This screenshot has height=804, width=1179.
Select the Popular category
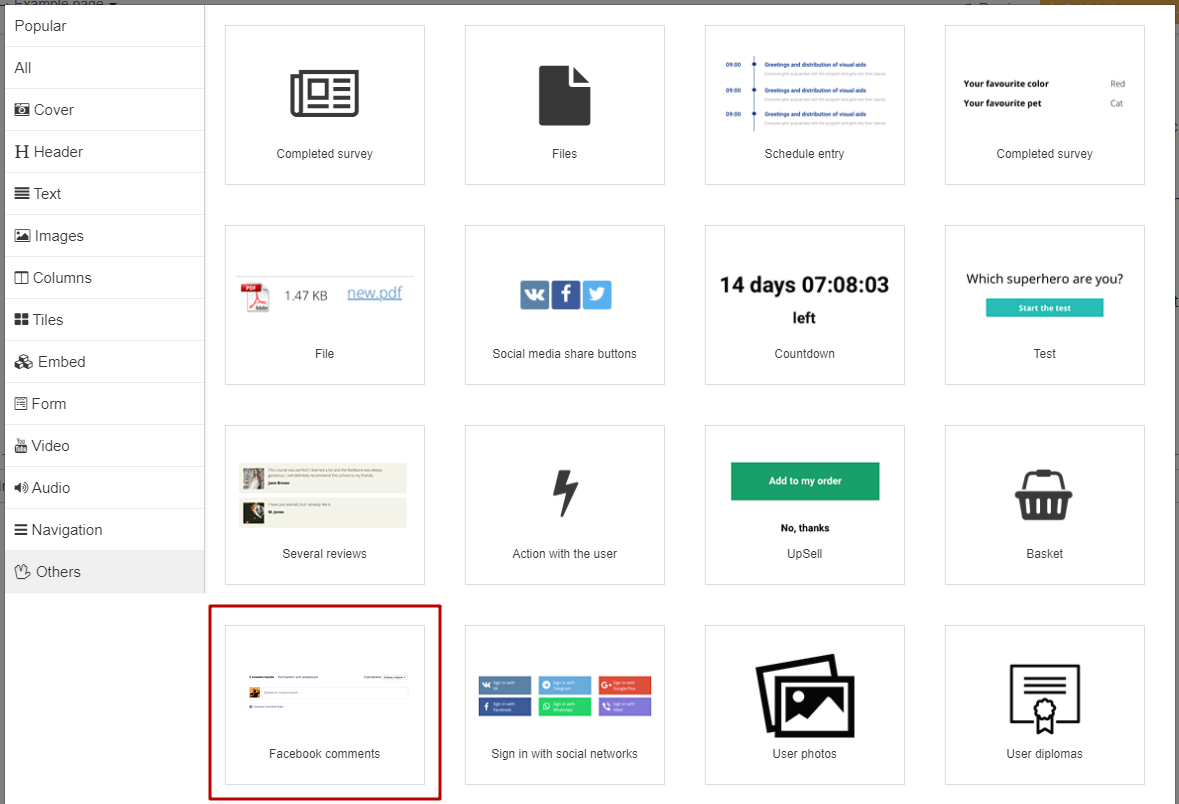(x=105, y=26)
